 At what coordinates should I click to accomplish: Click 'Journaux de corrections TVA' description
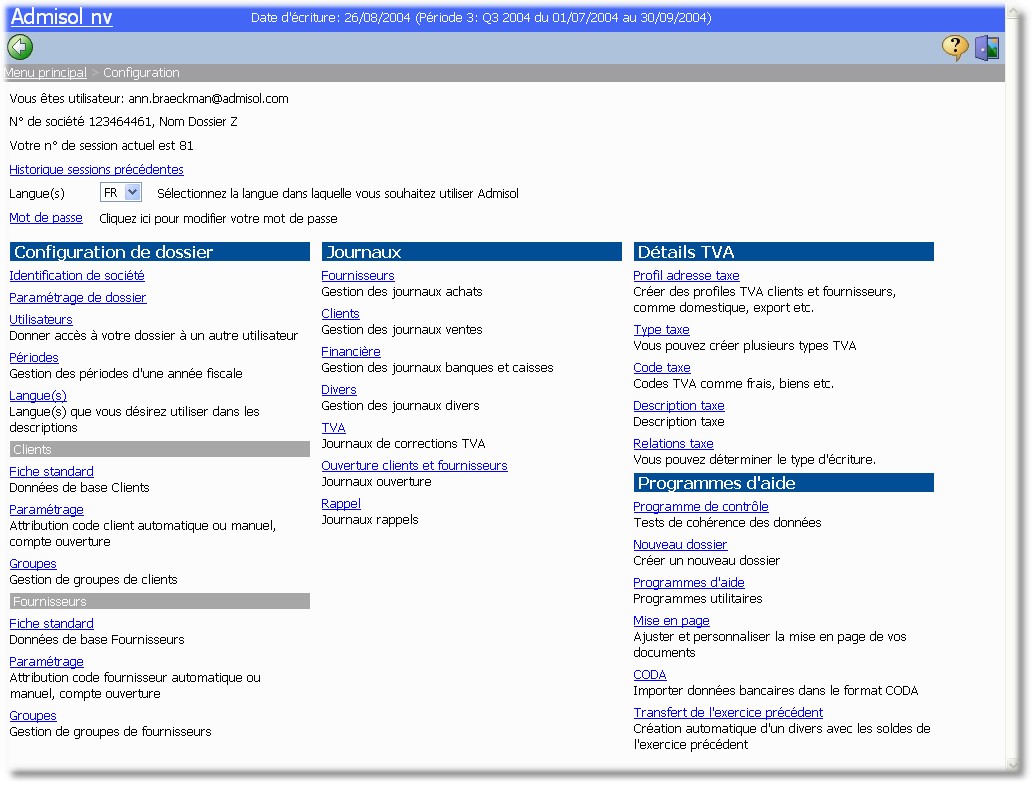coord(403,444)
